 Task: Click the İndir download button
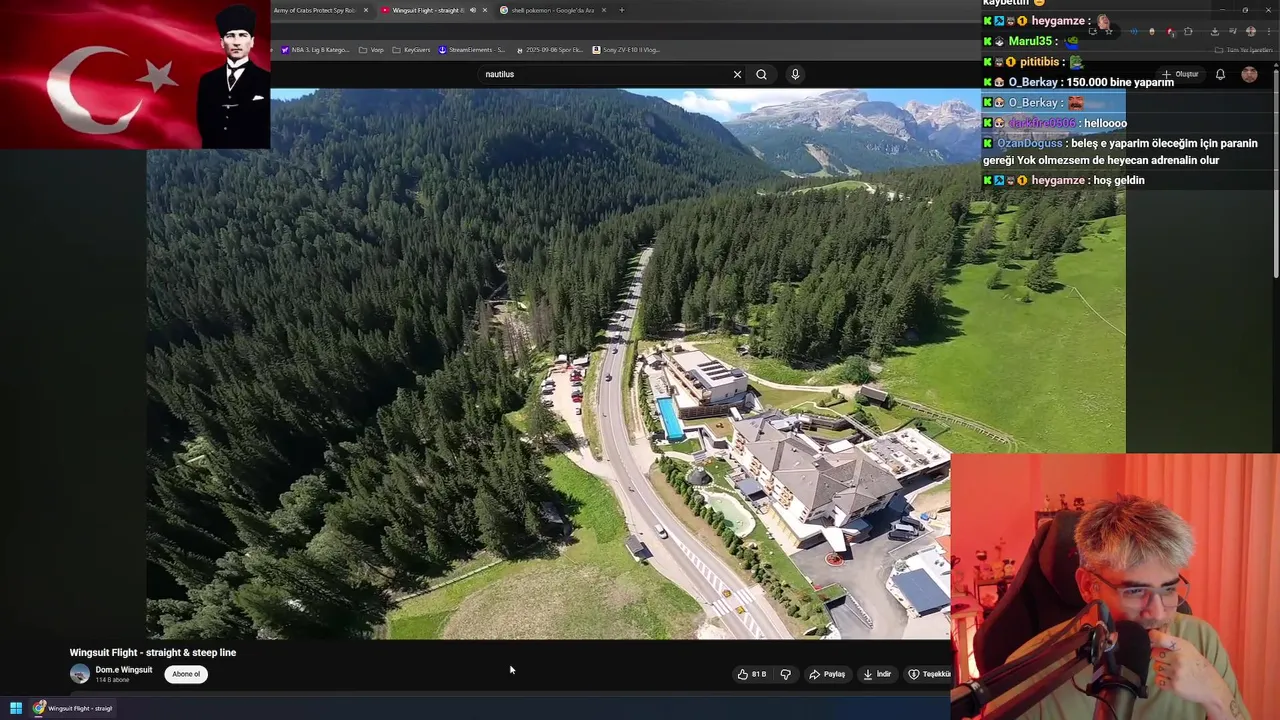point(877,674)
